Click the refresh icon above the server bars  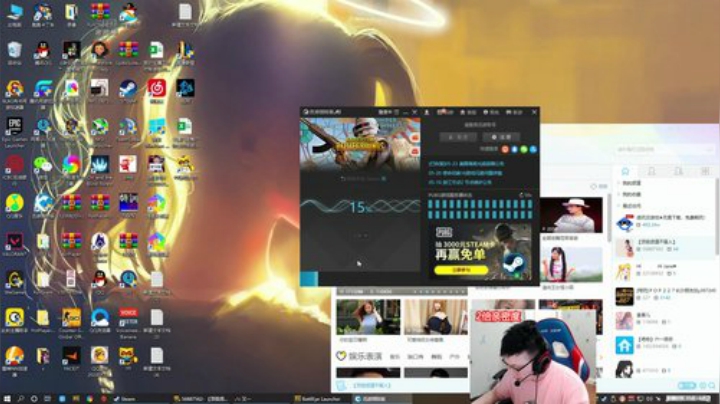[522, 195]
